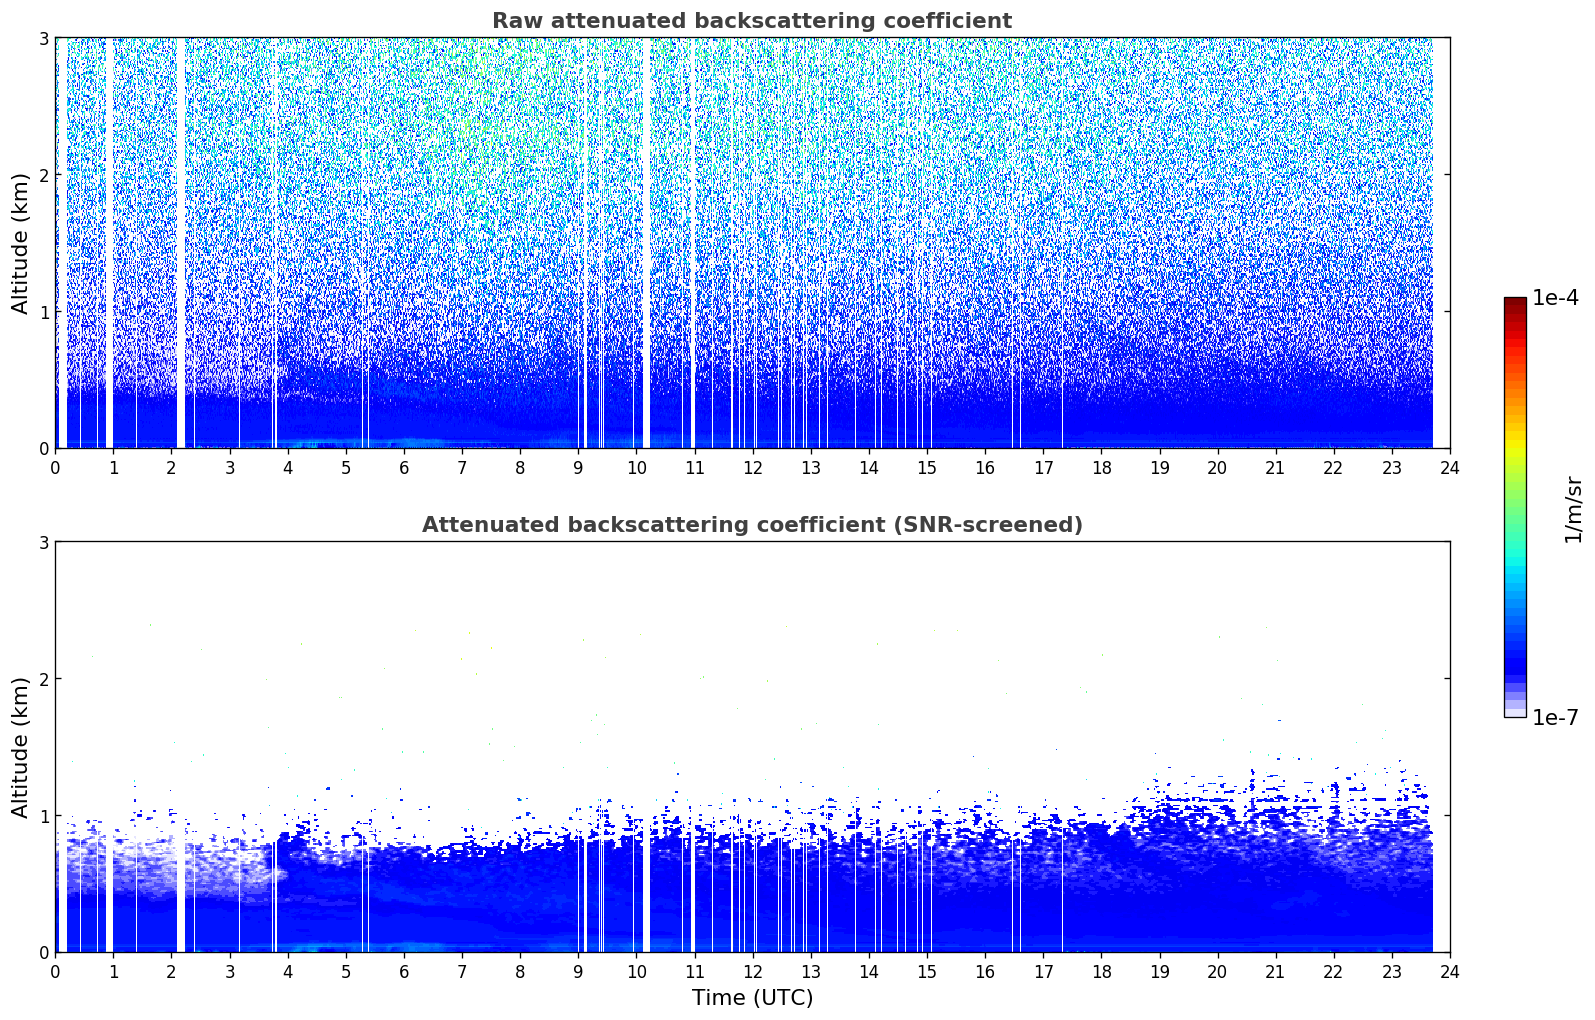Click the colorbar '1e-4' maximum label

[x=1555, y=298]
